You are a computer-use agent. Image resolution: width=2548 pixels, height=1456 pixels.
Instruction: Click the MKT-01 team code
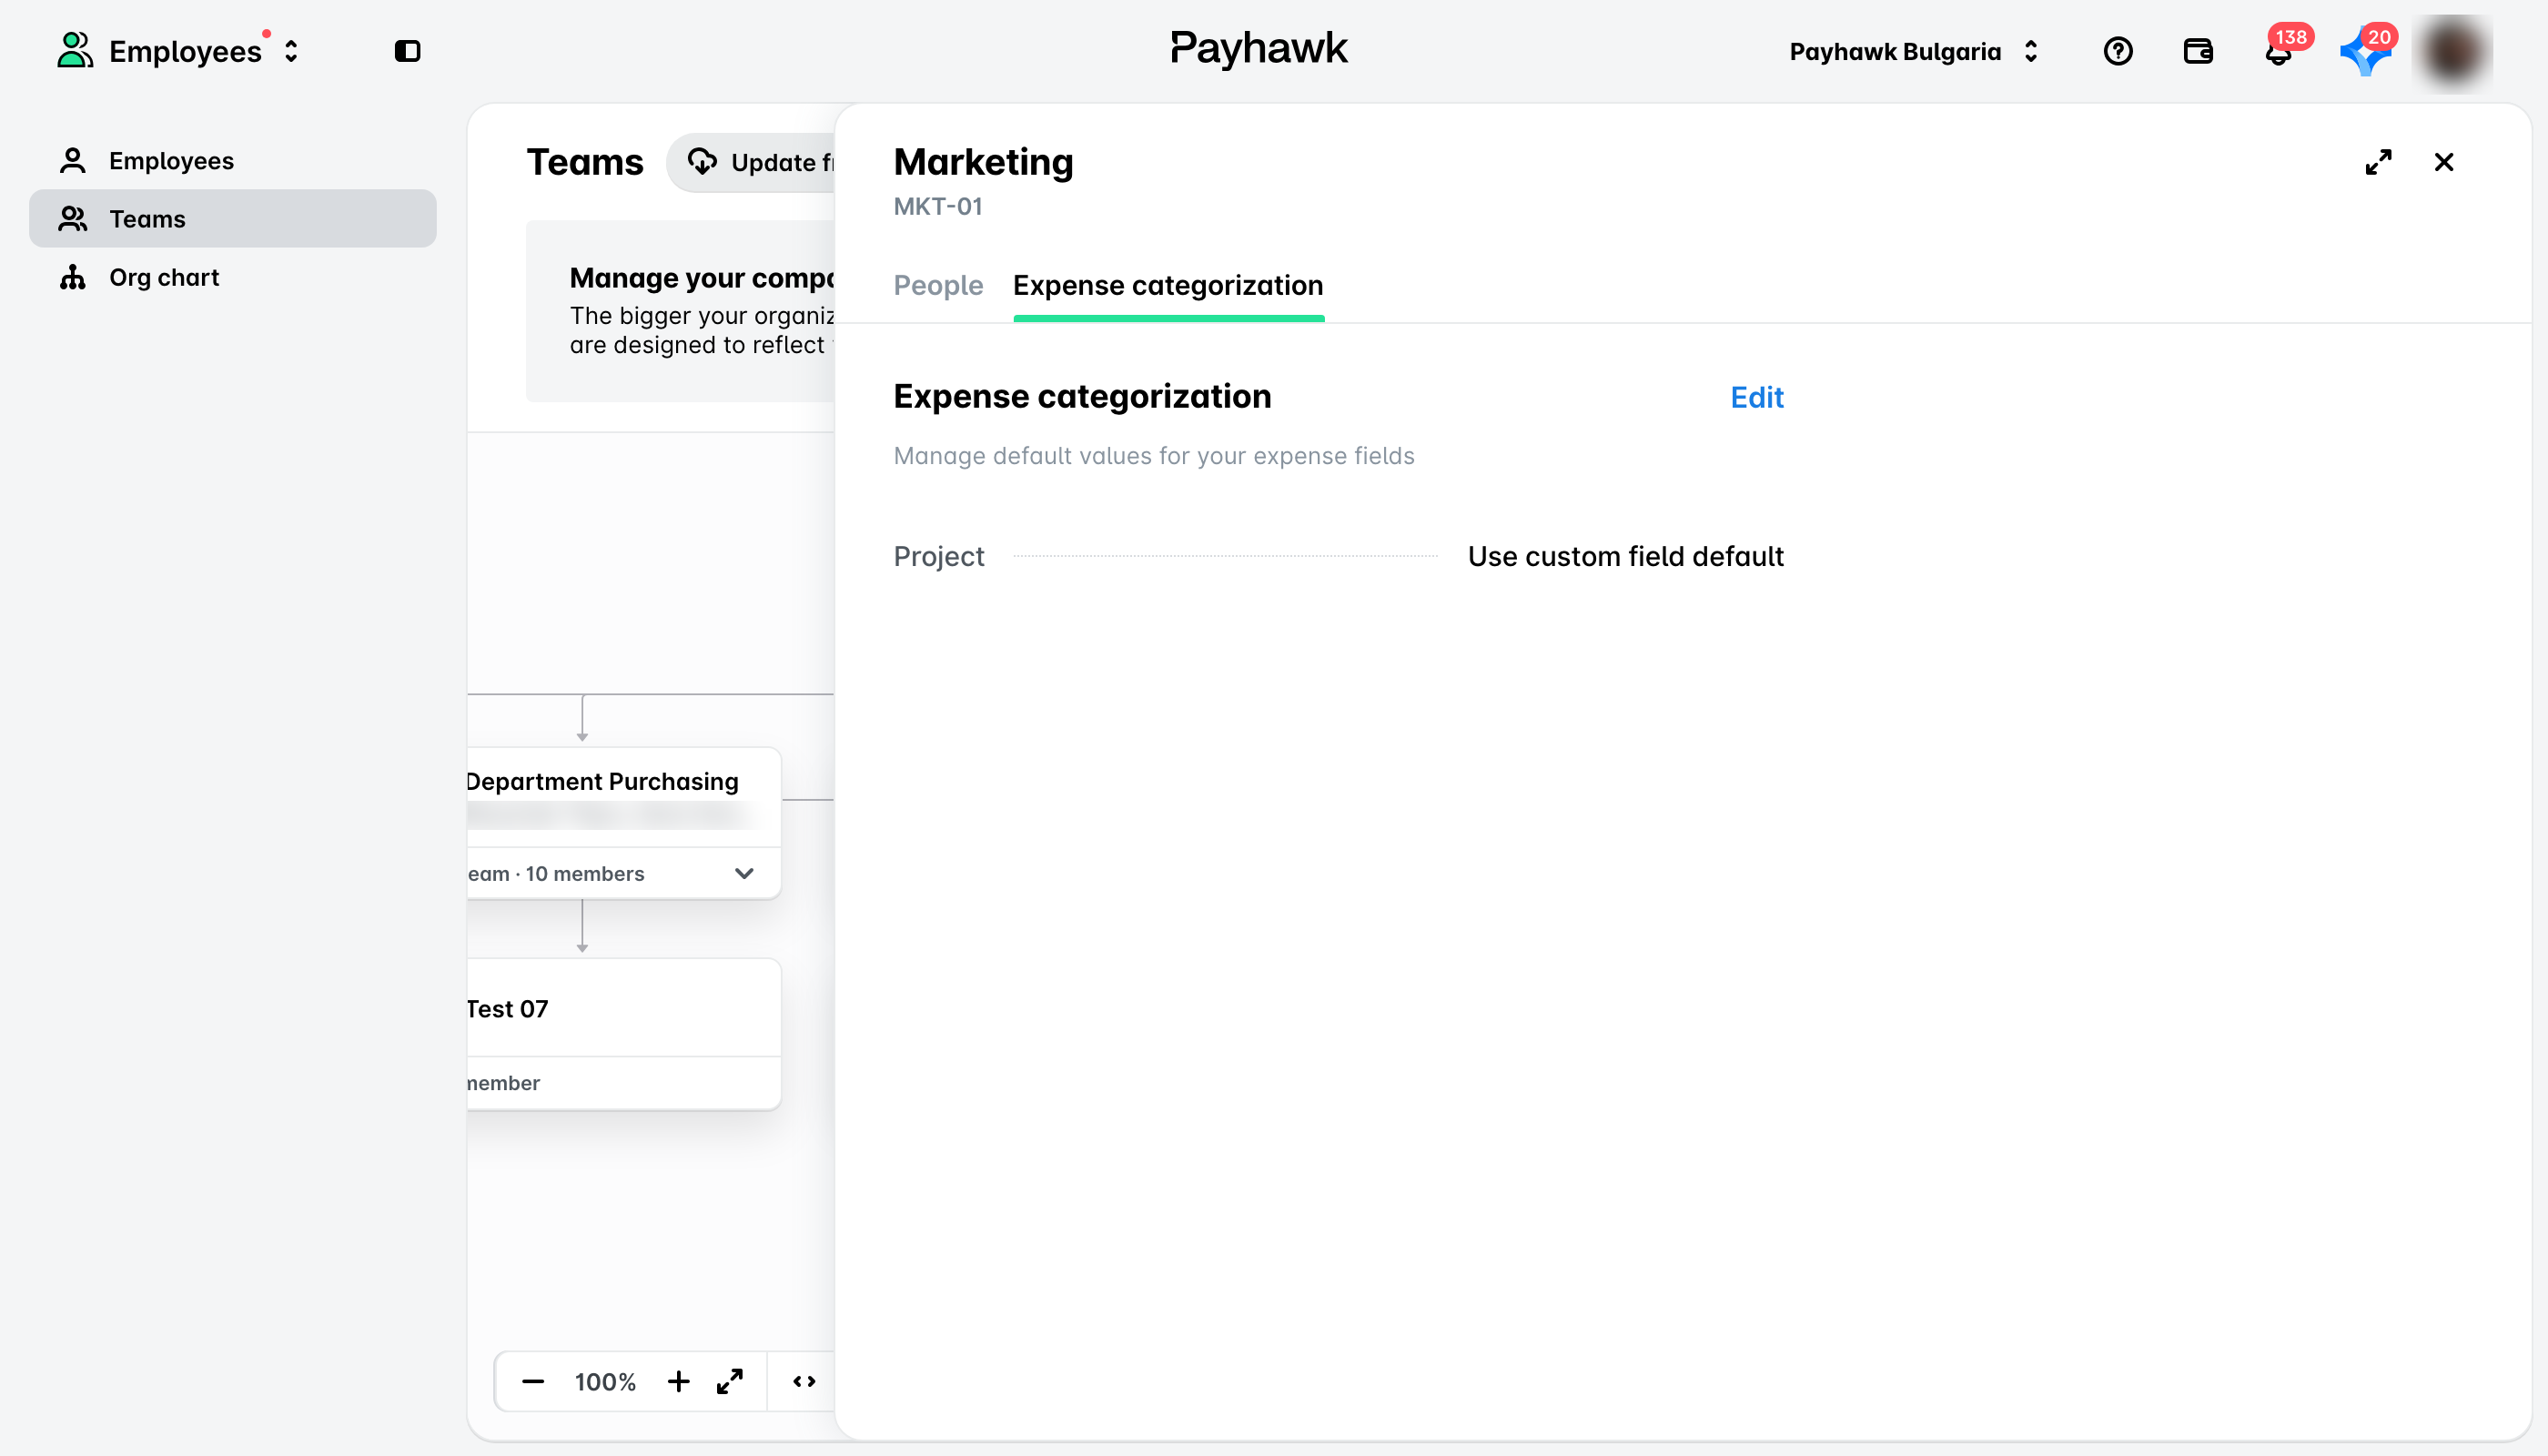click(937, 206)
